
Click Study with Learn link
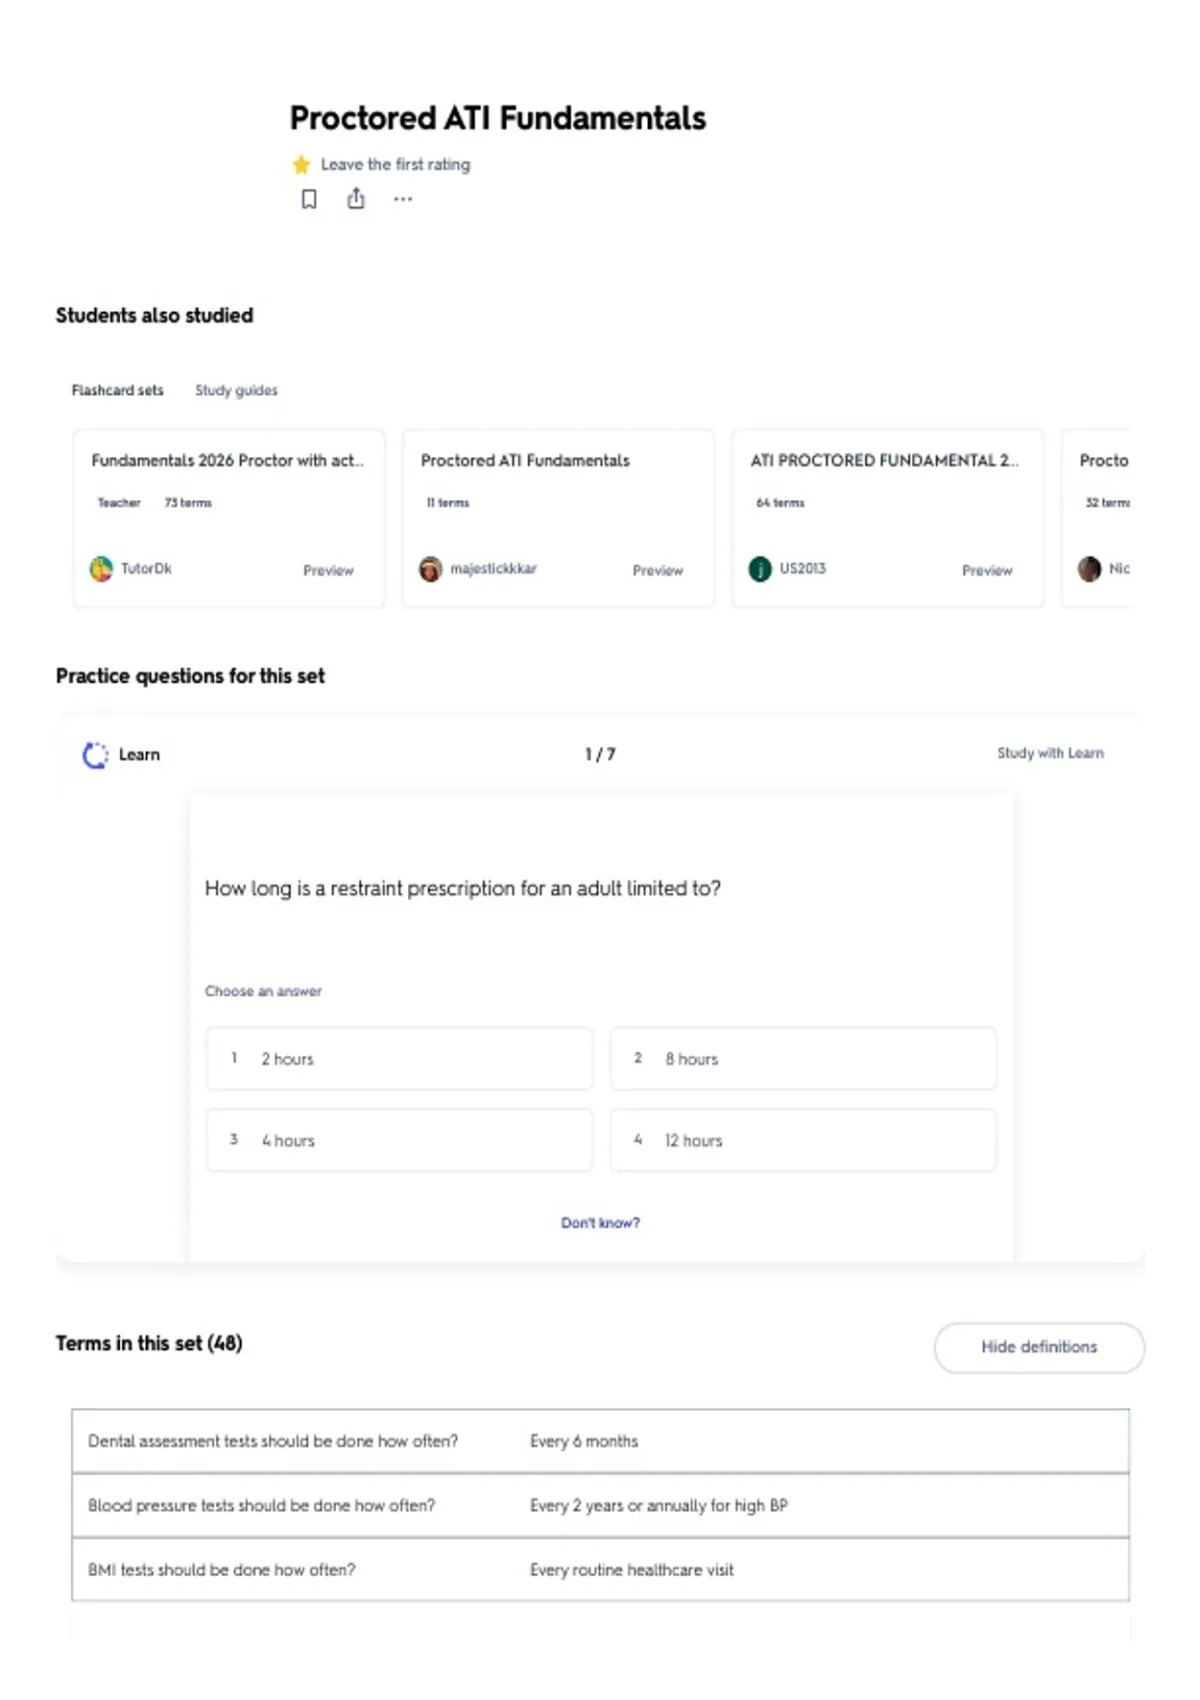pos(1050,753)
